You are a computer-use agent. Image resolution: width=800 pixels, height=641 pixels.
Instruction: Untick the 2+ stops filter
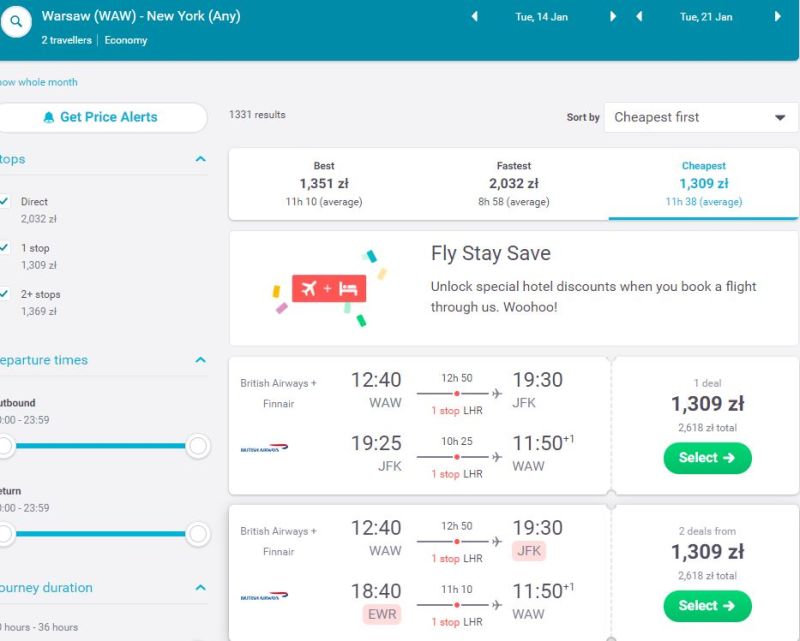(x=4, y=294)
